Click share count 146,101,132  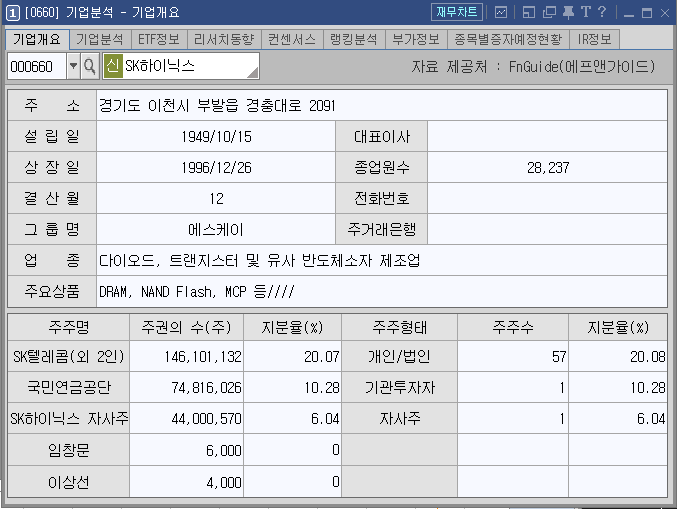point(202,357)
